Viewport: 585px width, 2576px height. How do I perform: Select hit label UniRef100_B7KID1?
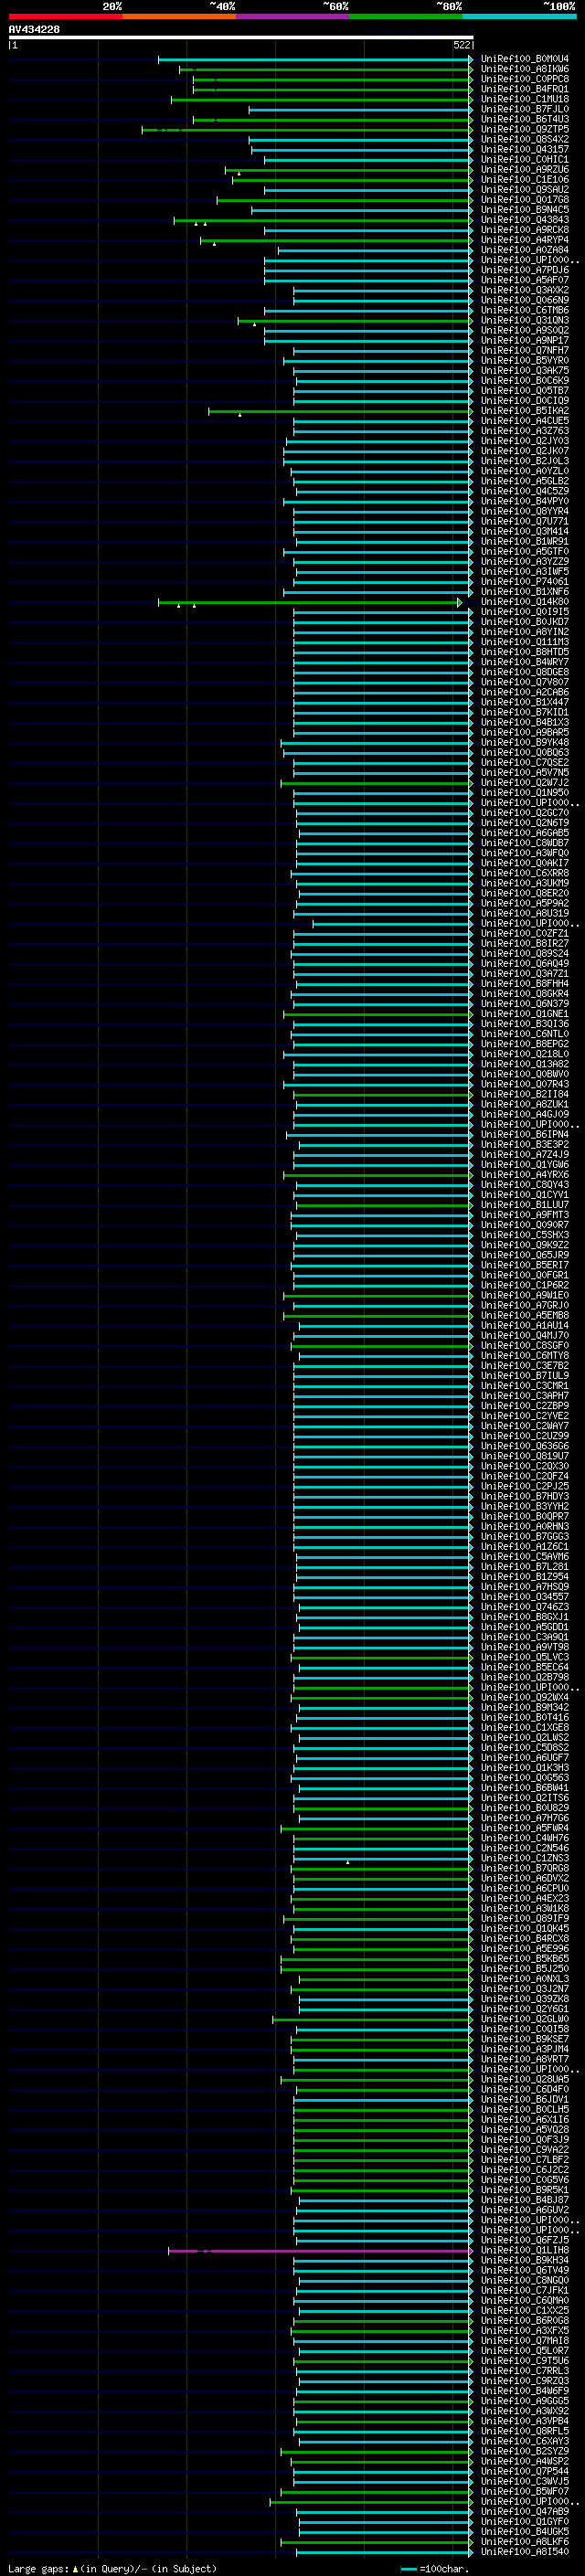click(525, 712)
